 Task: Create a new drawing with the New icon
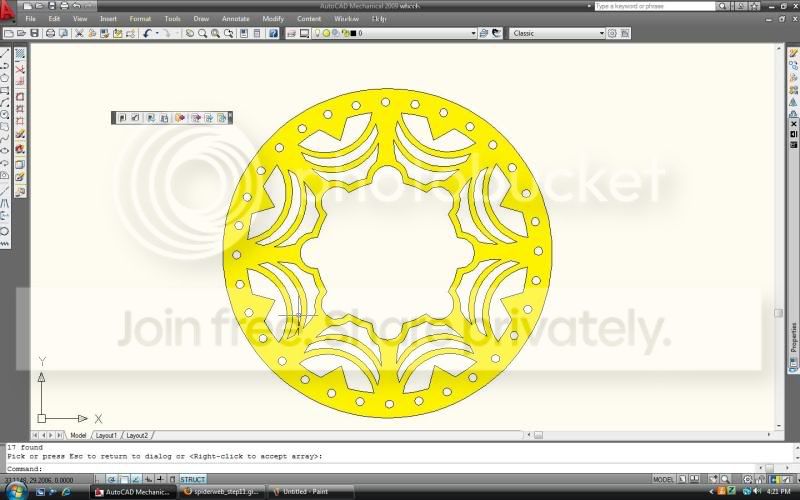[x=9, y=33]
